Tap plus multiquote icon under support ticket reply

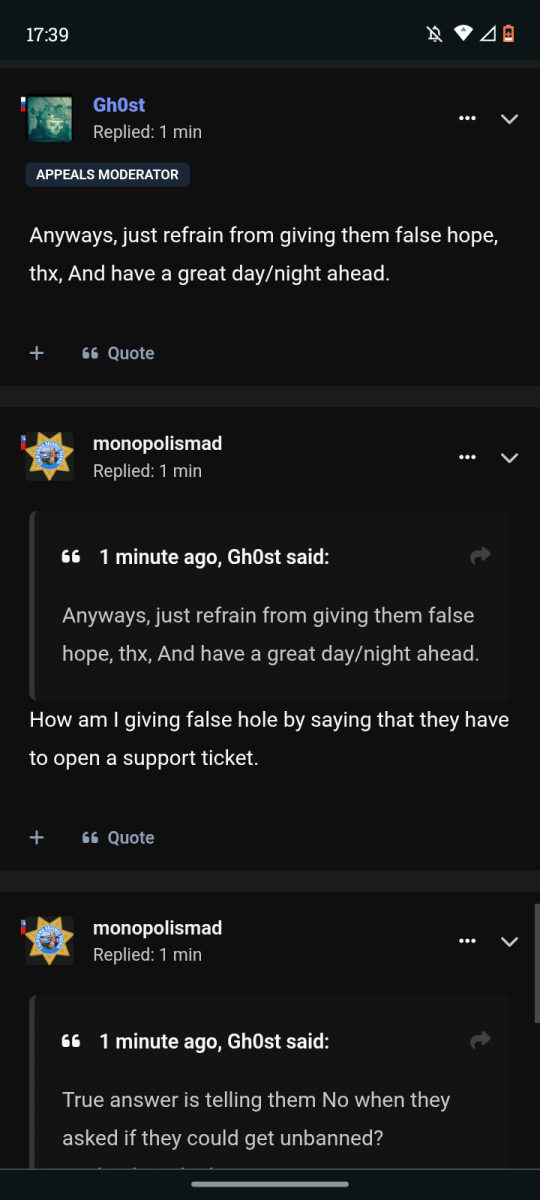click(x=37, y=837)
